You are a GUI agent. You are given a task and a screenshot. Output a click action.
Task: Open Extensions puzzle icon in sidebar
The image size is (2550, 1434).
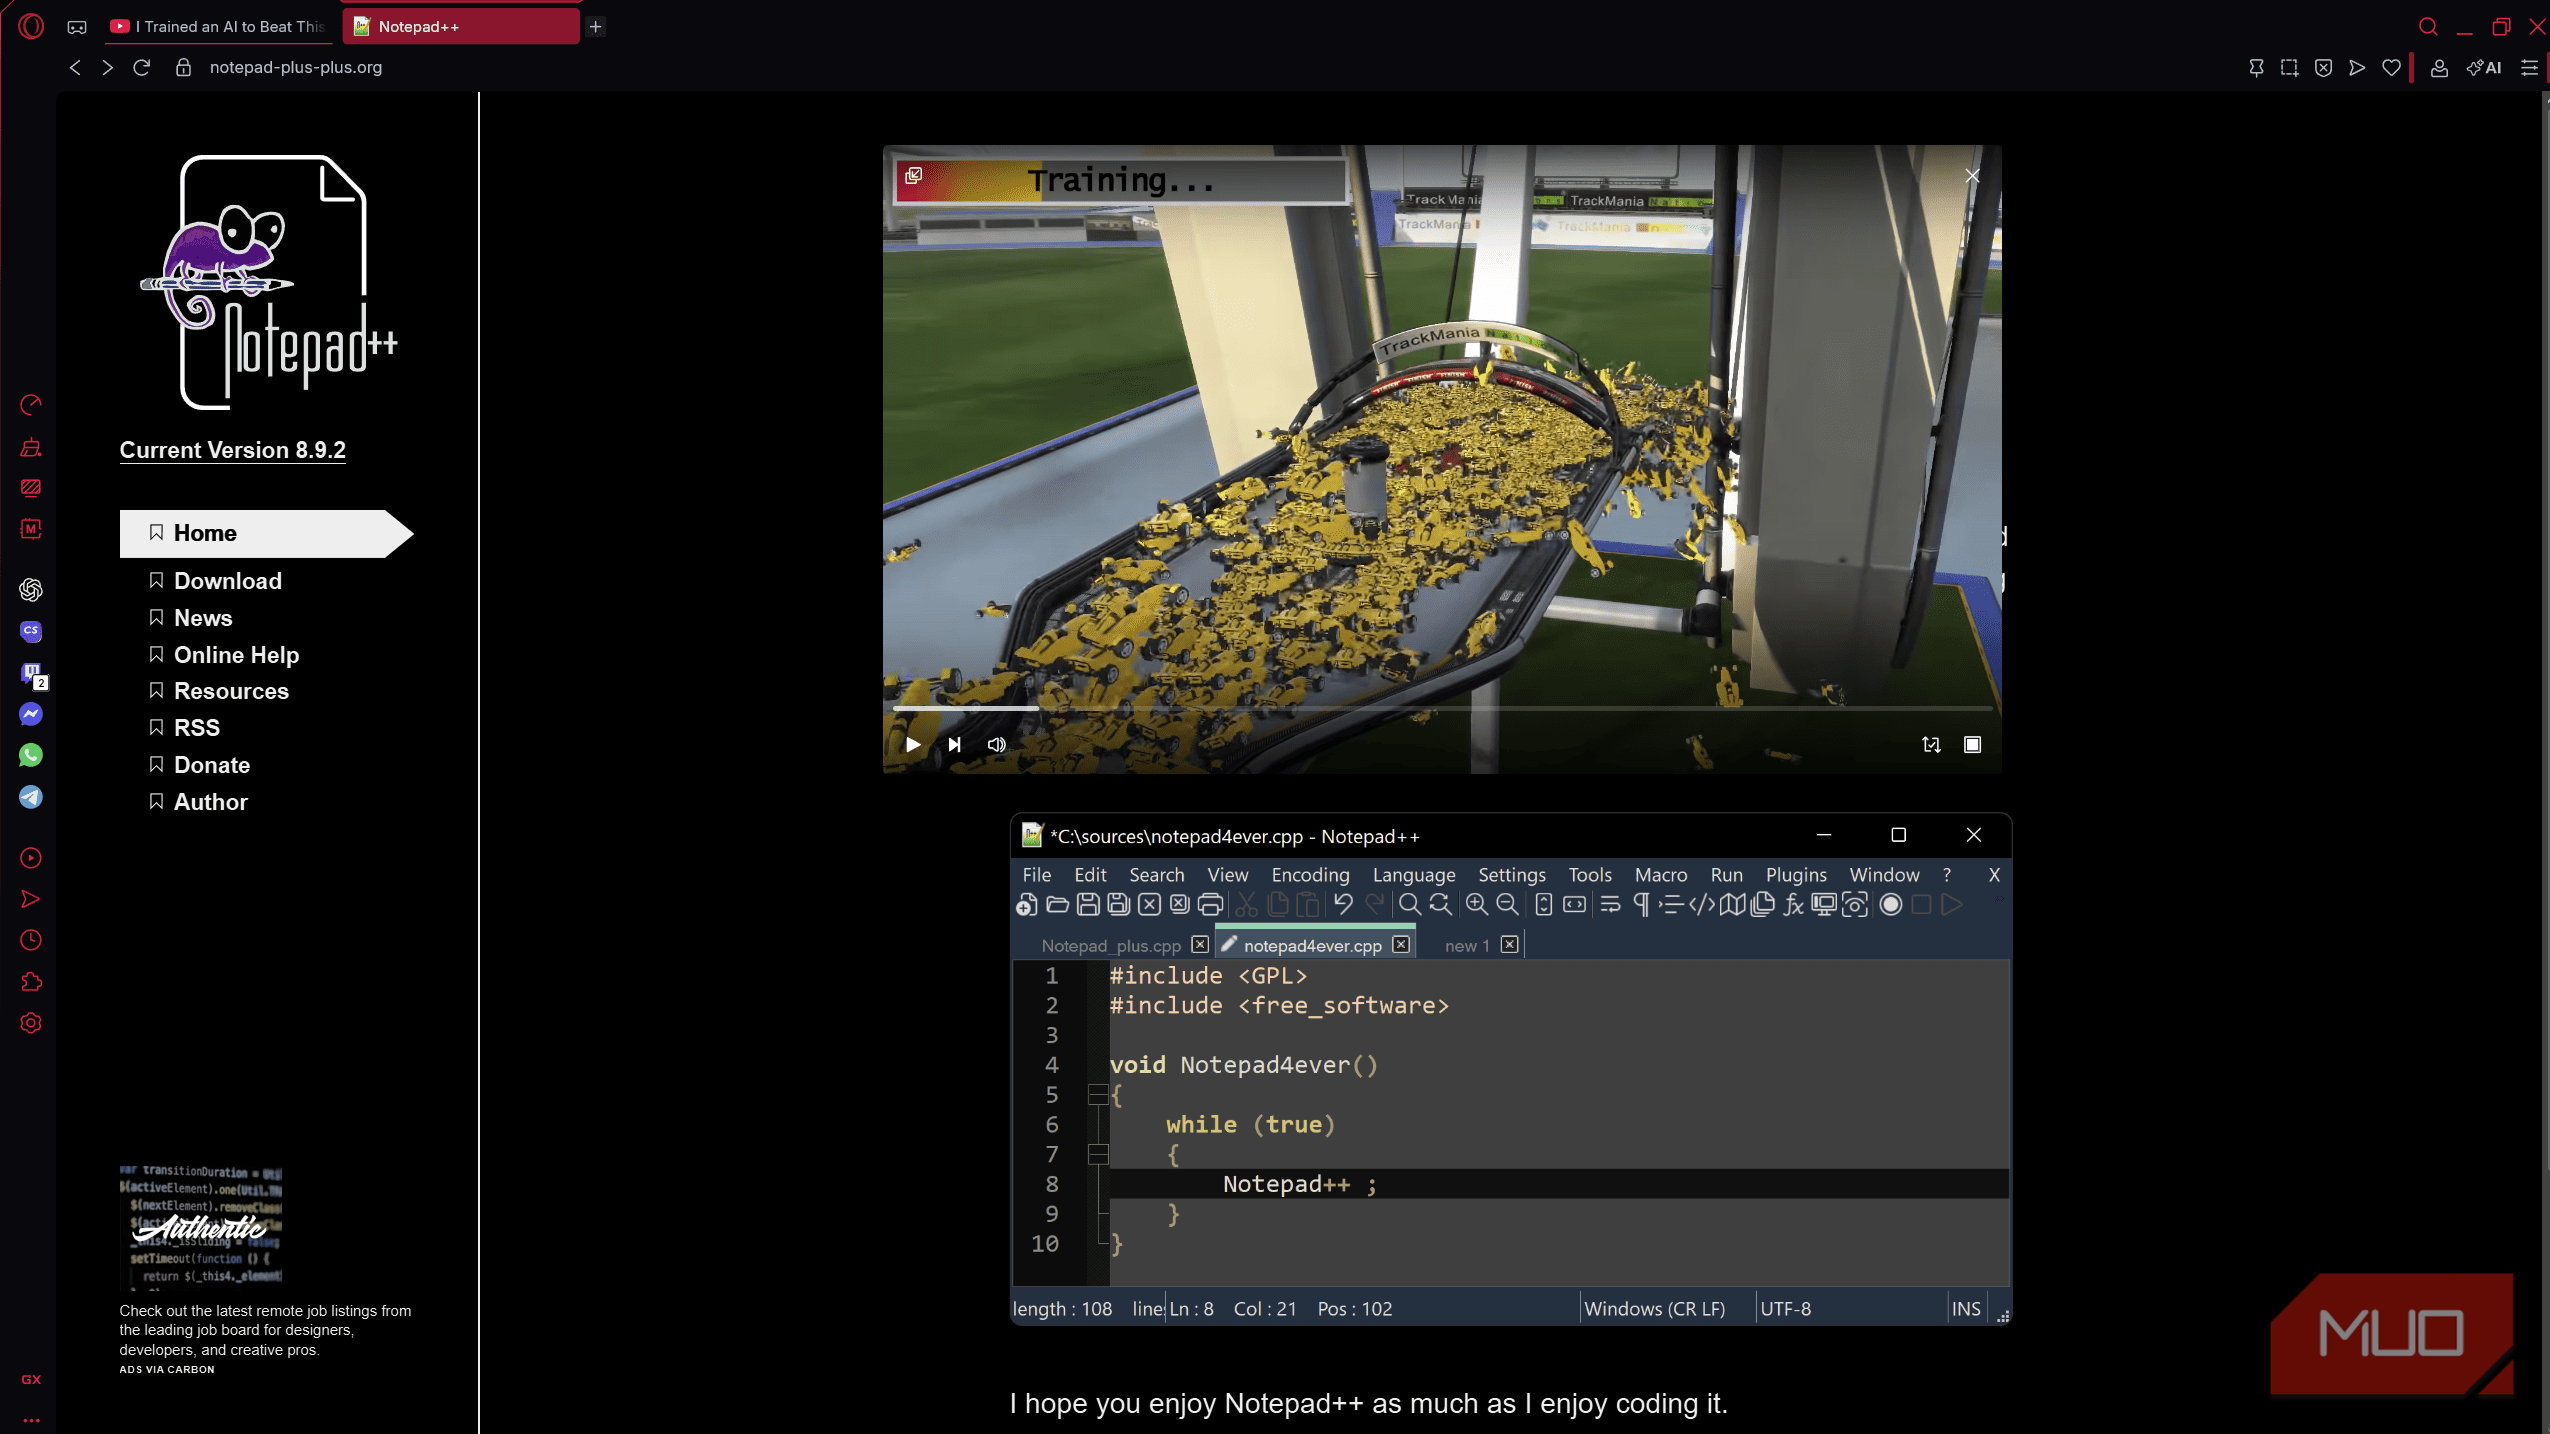pos(31,981)
